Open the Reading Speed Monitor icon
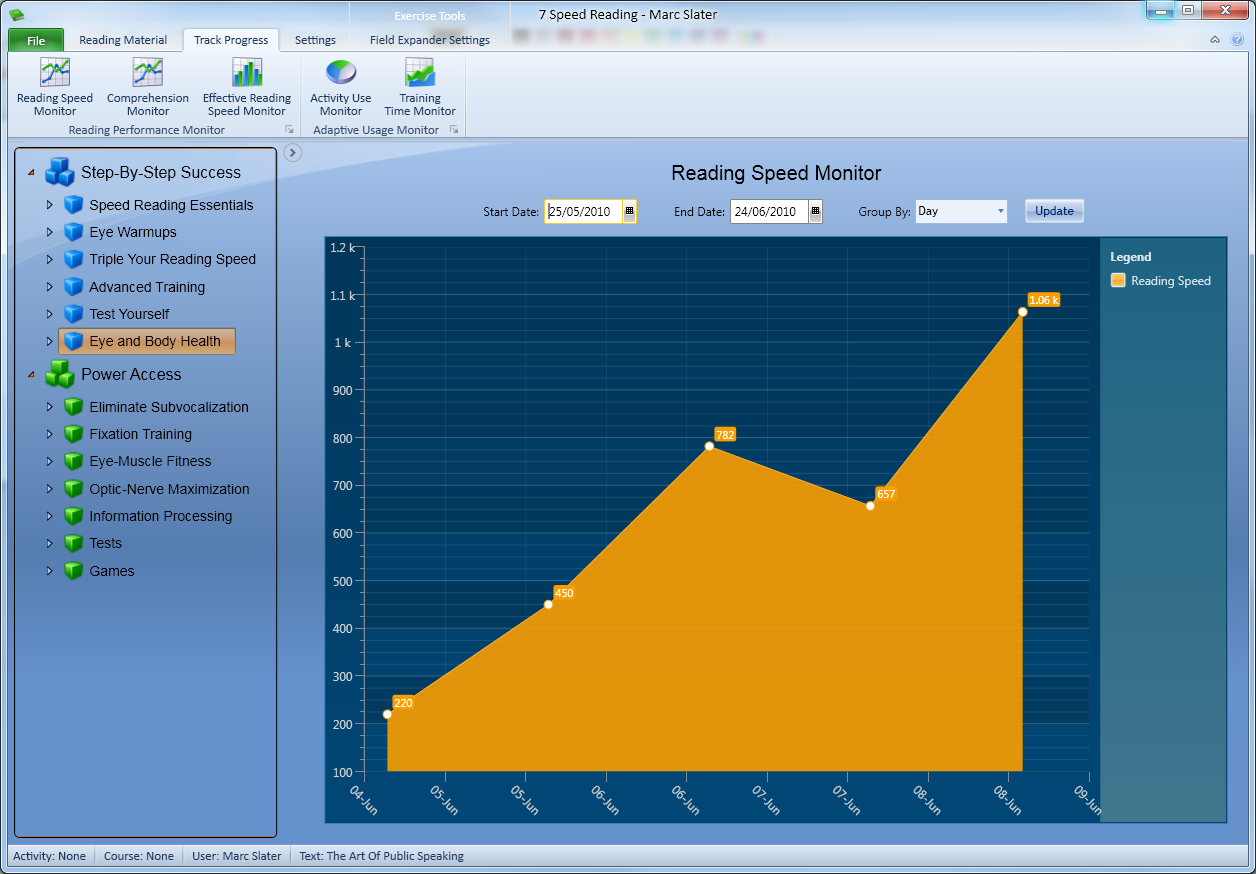This screenshot has height=874, width=1256. pos(54,75)
